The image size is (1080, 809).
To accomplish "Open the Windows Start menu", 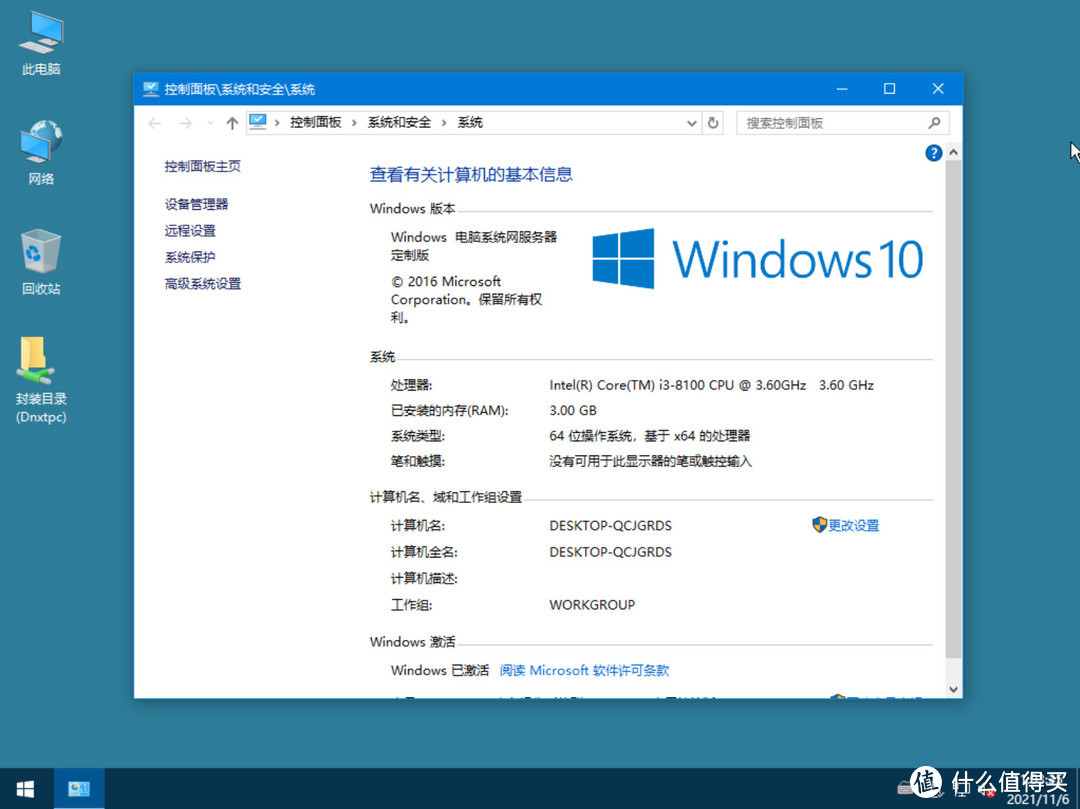I will coord(24,789).
